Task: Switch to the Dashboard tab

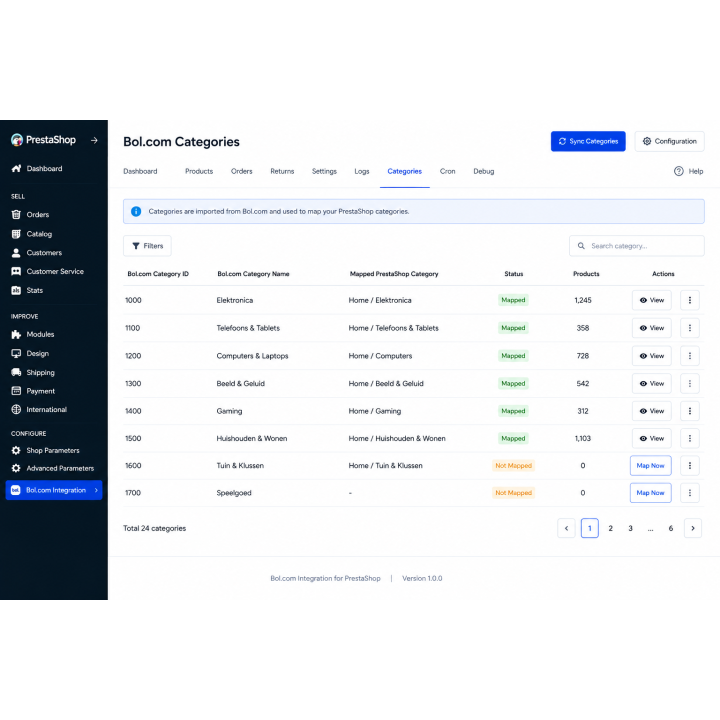Action: [x=140, y=171]
